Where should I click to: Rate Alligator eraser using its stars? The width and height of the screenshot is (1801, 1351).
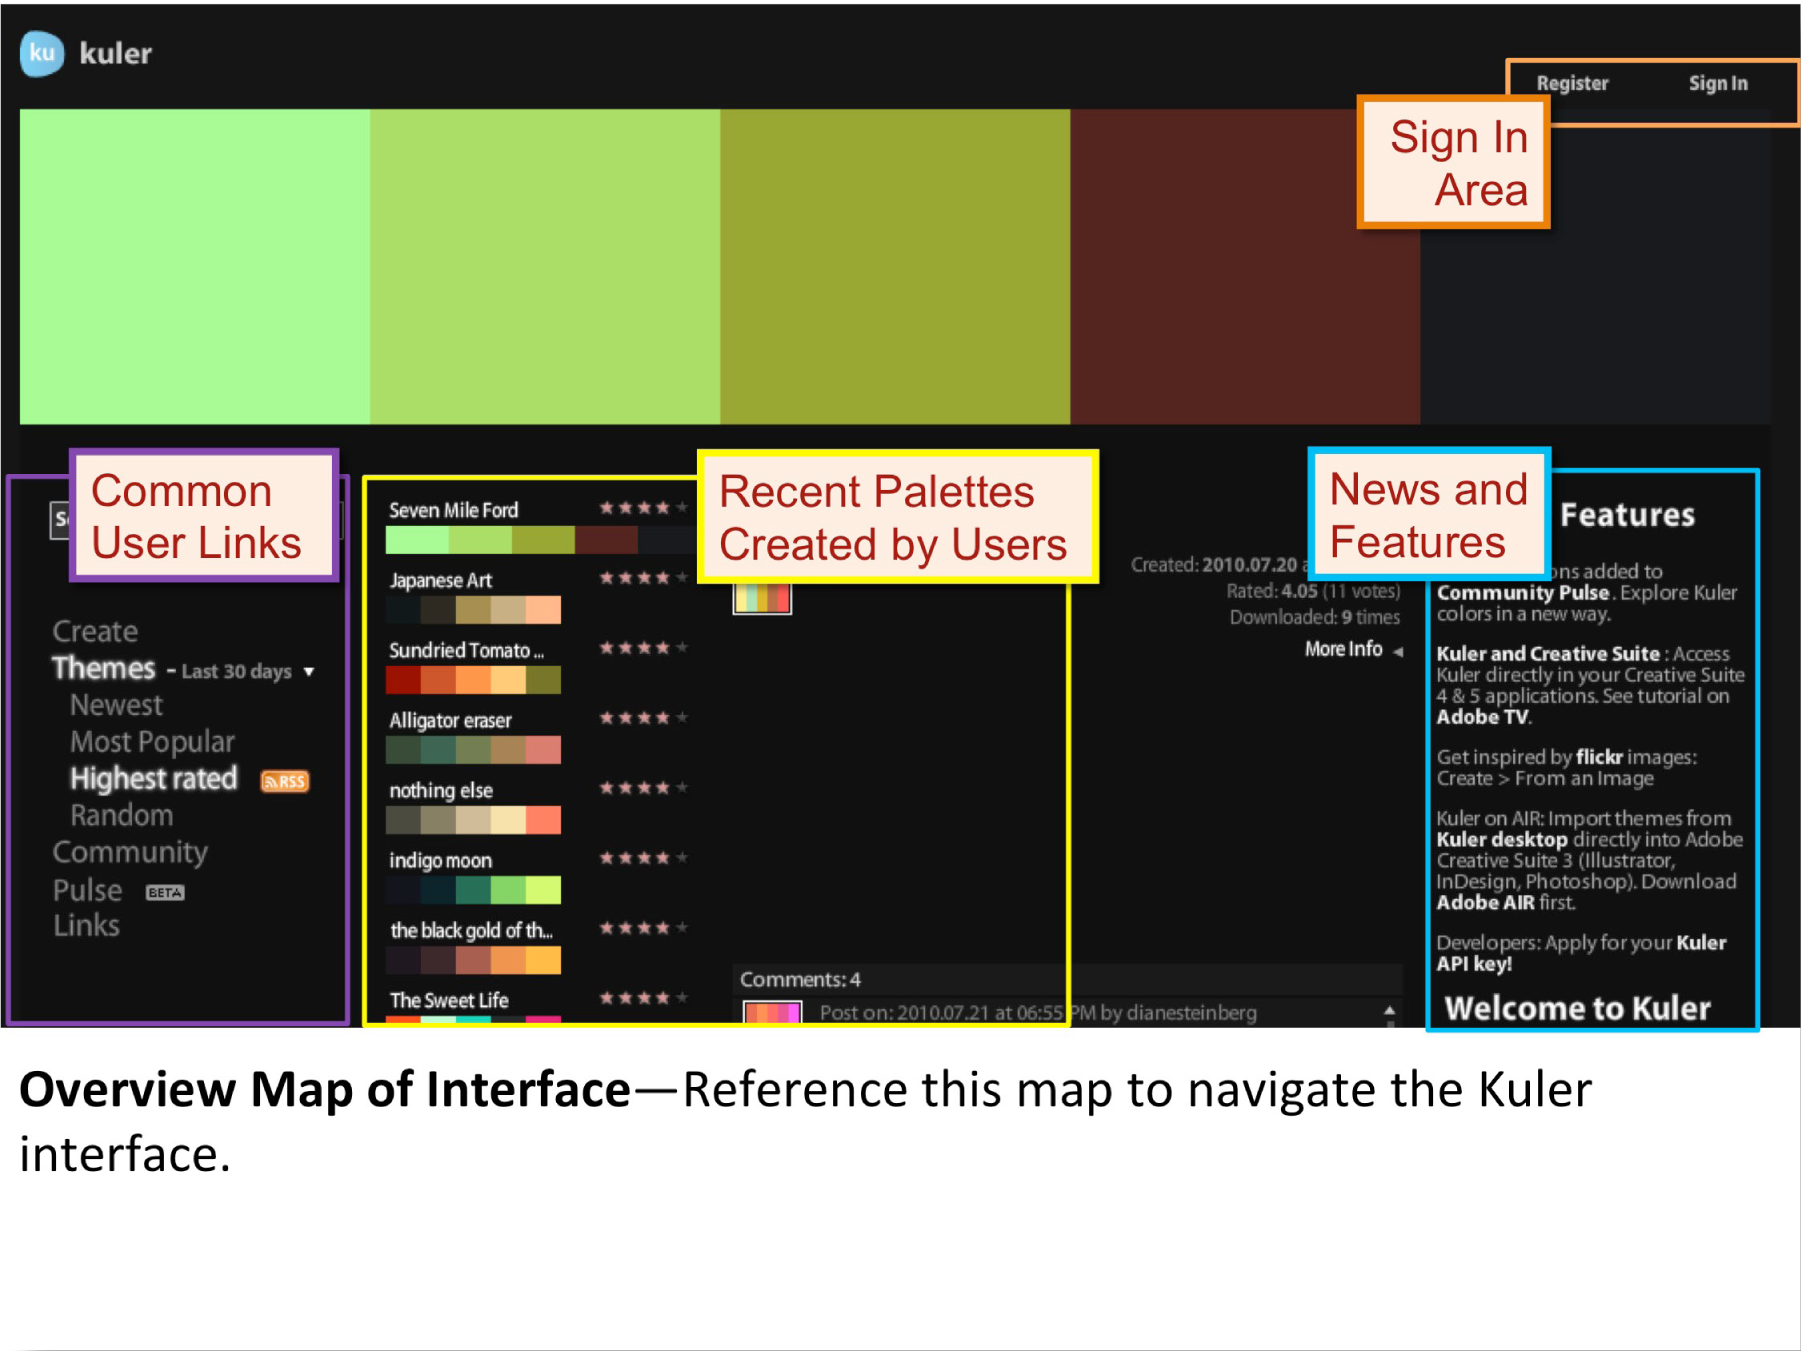click(x=643, y=718)
